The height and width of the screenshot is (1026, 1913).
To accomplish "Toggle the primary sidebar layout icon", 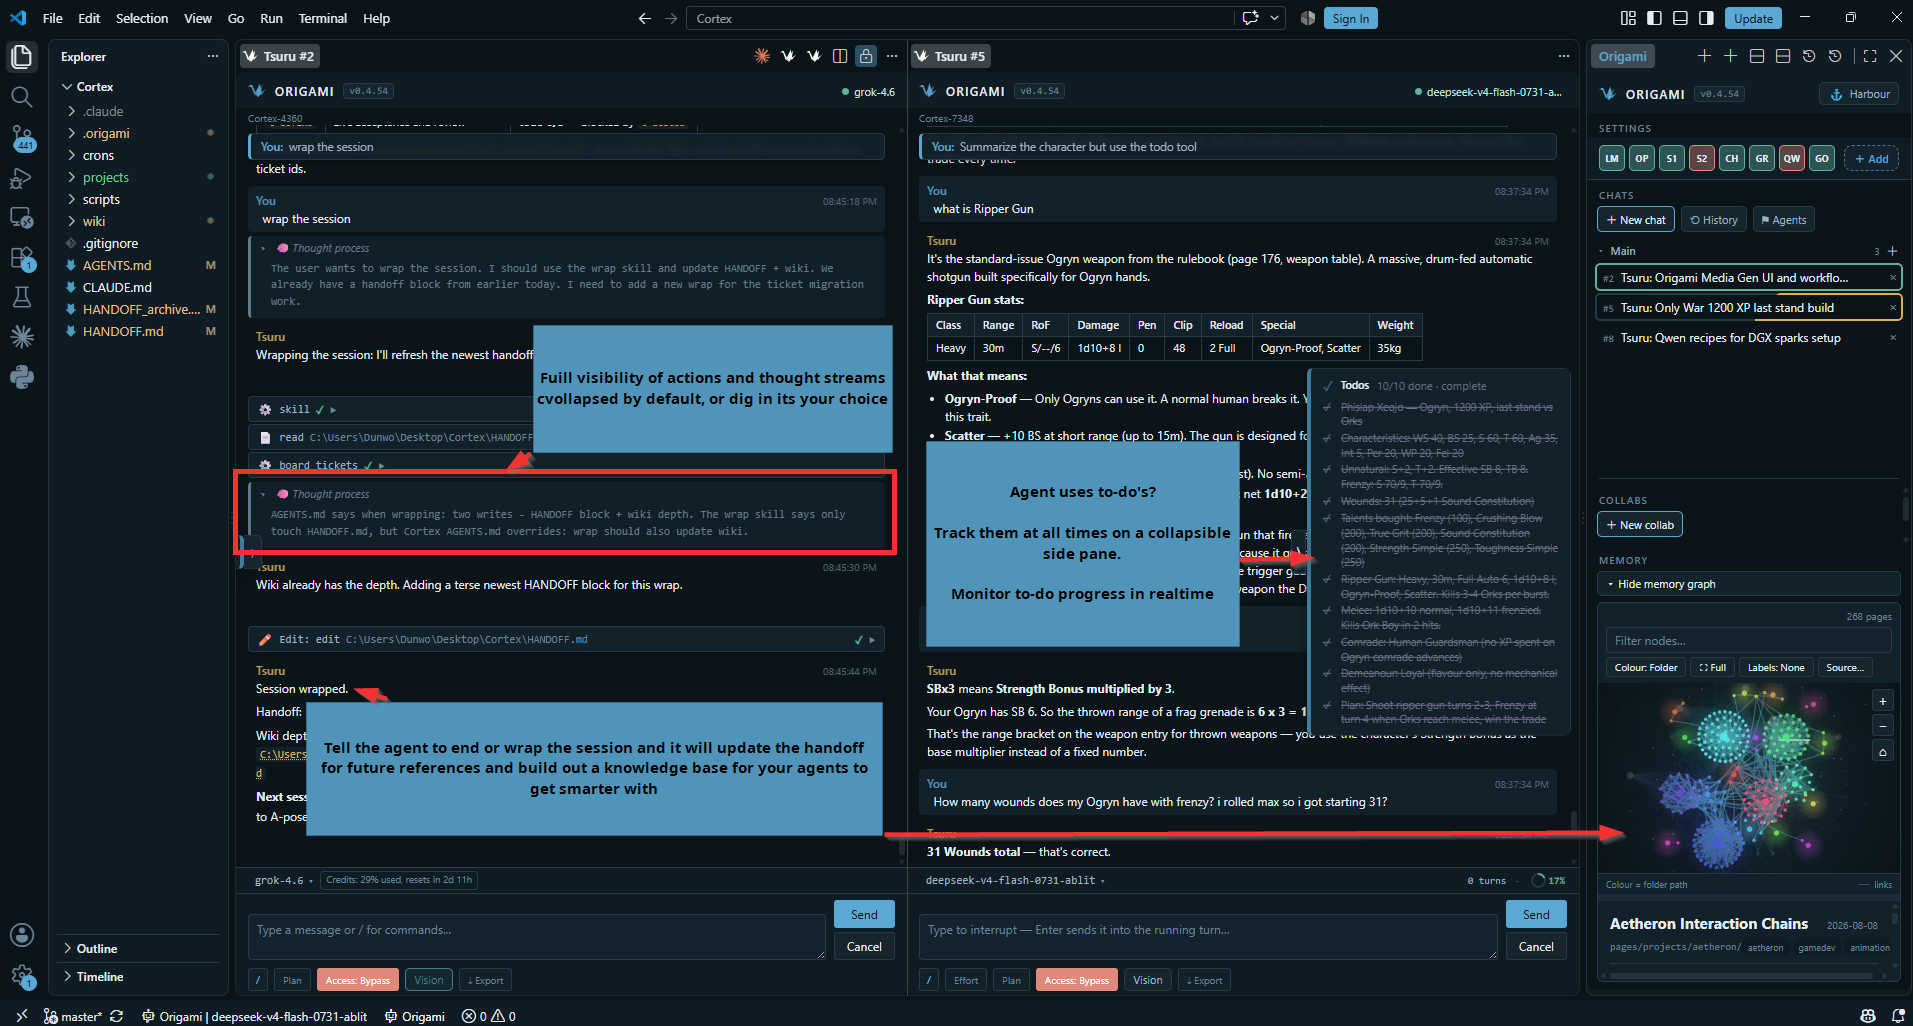I will click(1654, 18).
